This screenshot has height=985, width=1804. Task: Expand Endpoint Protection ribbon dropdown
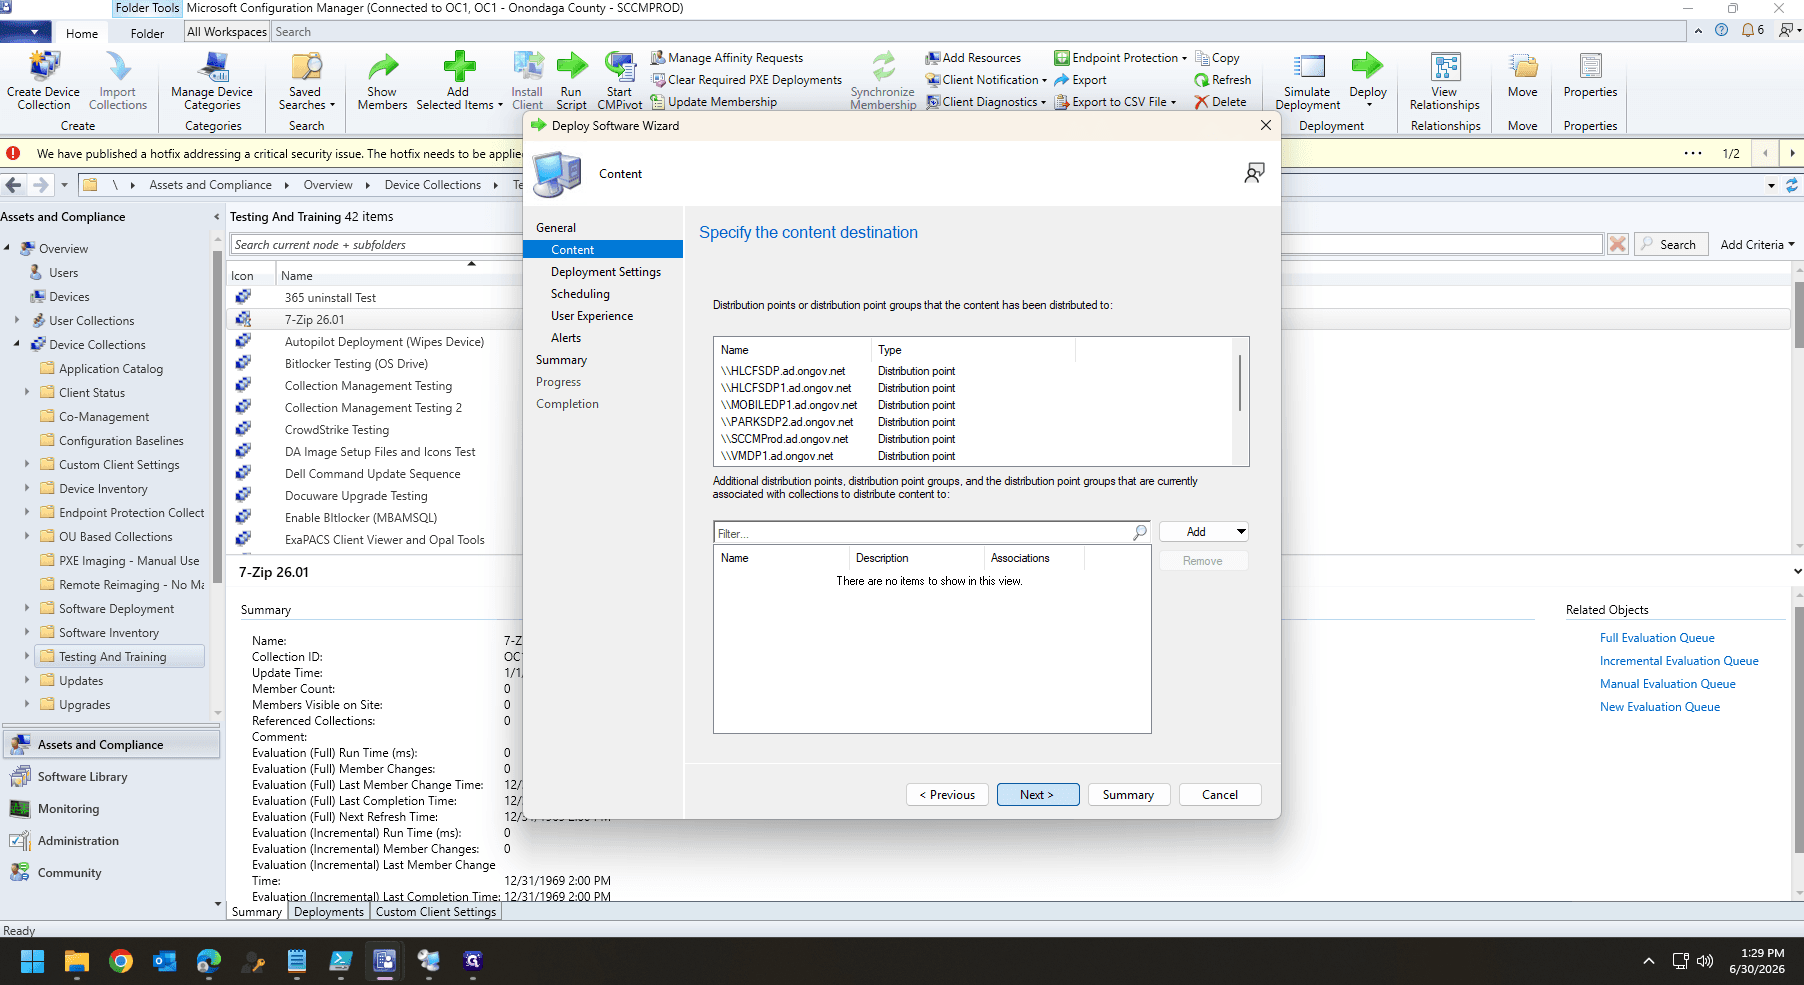[x=1184, y=58]
